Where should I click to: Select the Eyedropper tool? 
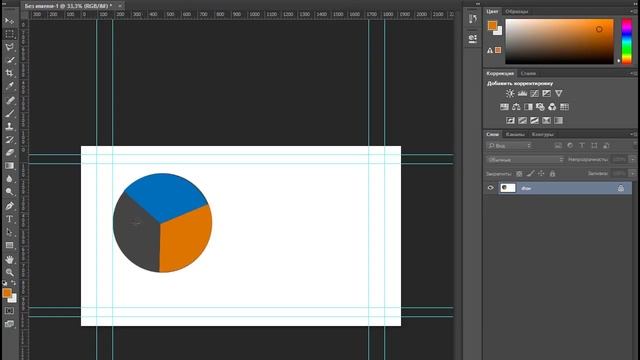click(9, 86)
